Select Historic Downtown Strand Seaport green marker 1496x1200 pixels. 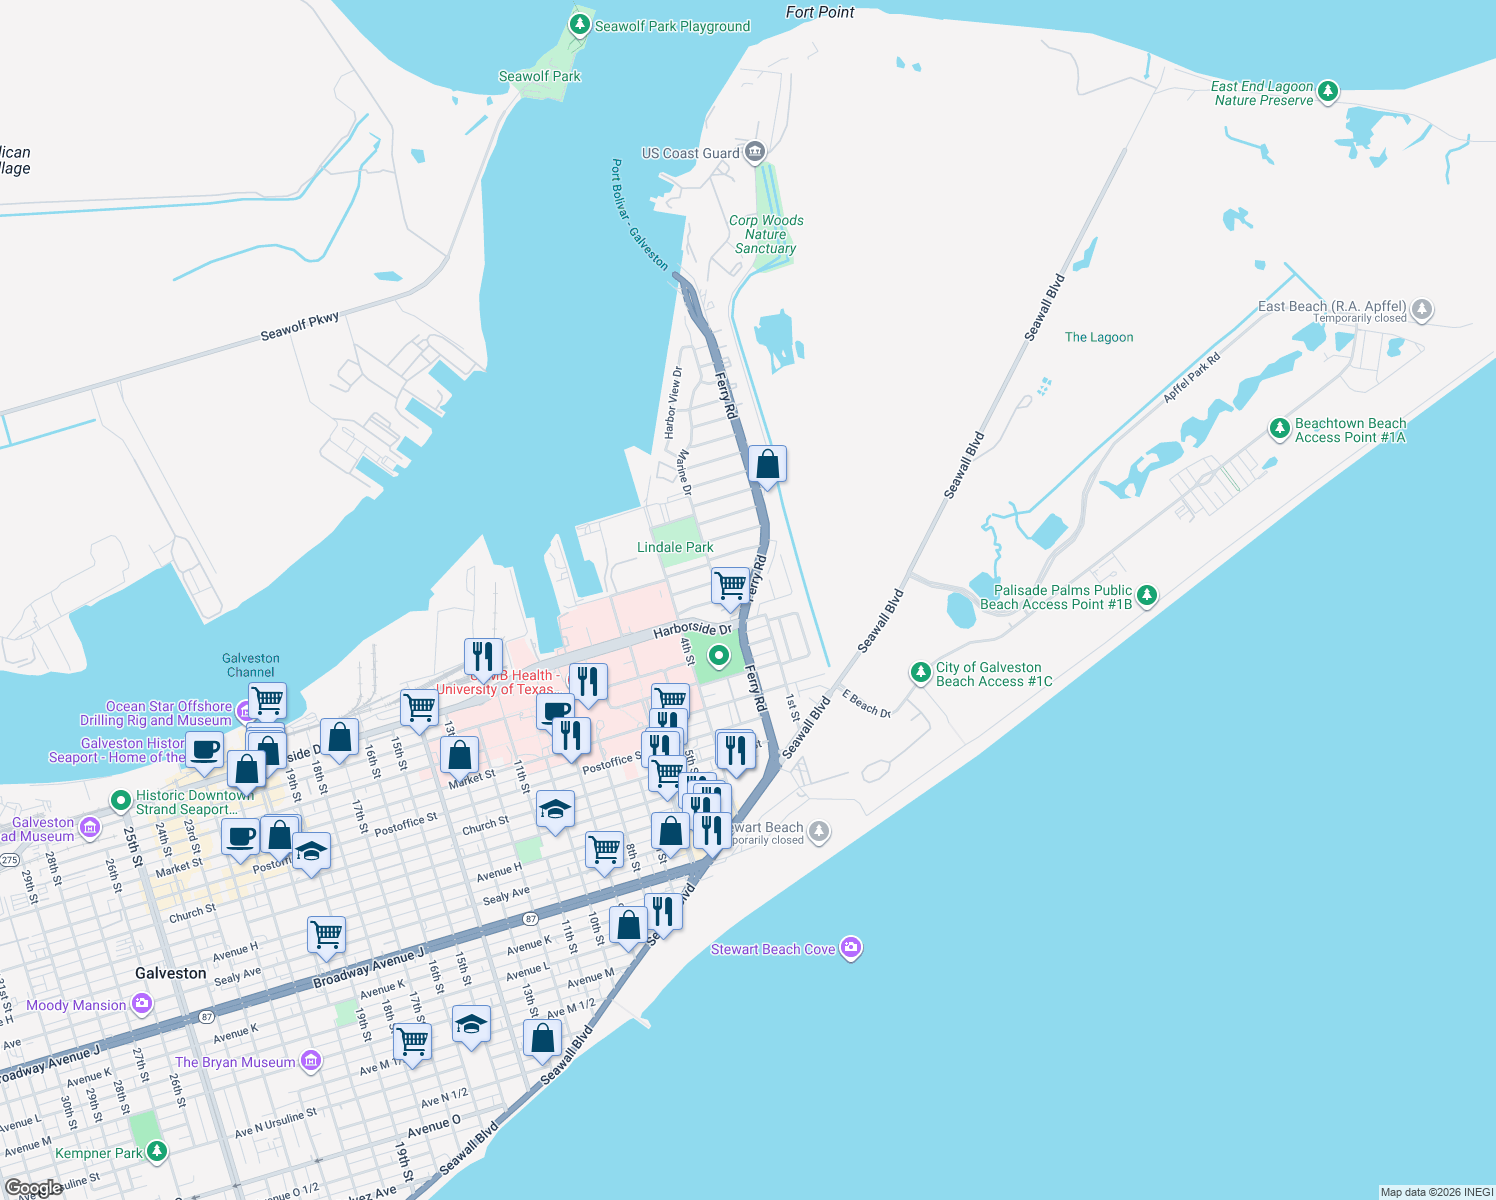(120, 800)
